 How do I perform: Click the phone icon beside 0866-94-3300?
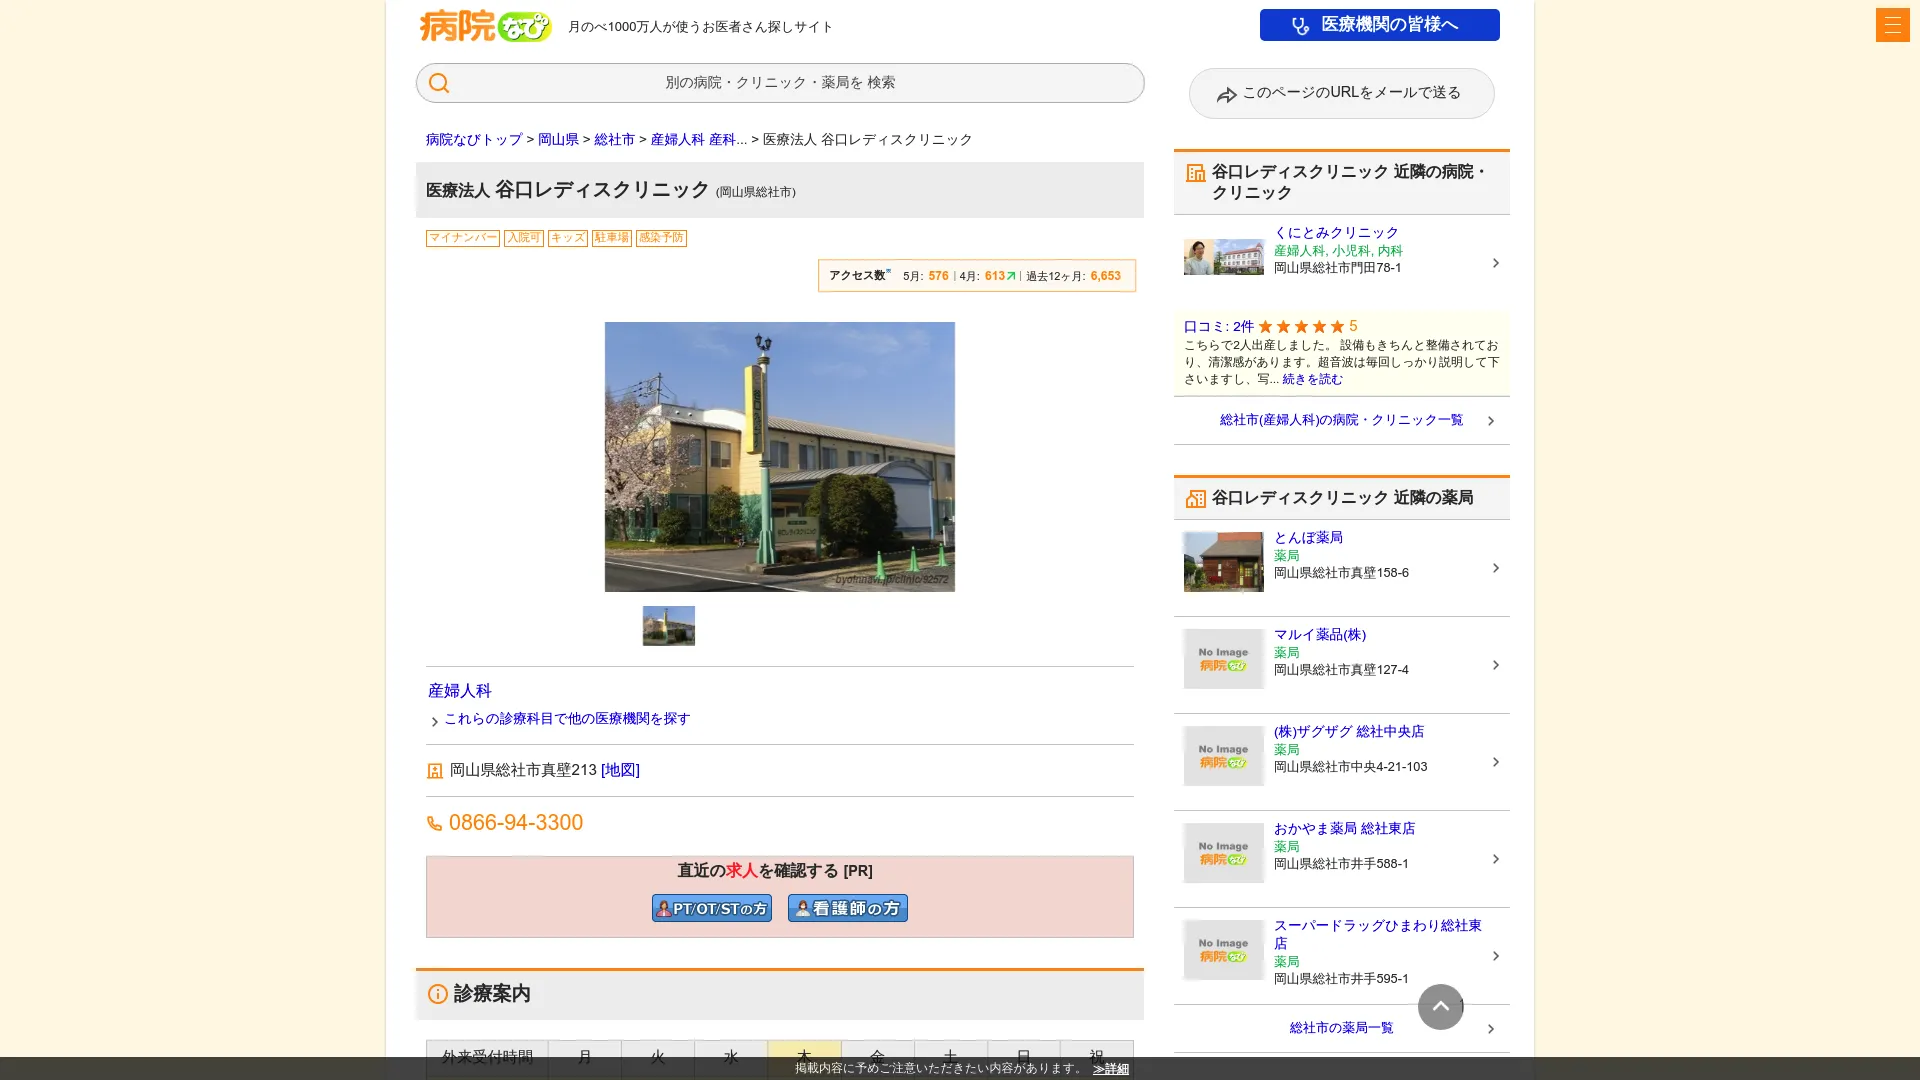coord(434,824)
